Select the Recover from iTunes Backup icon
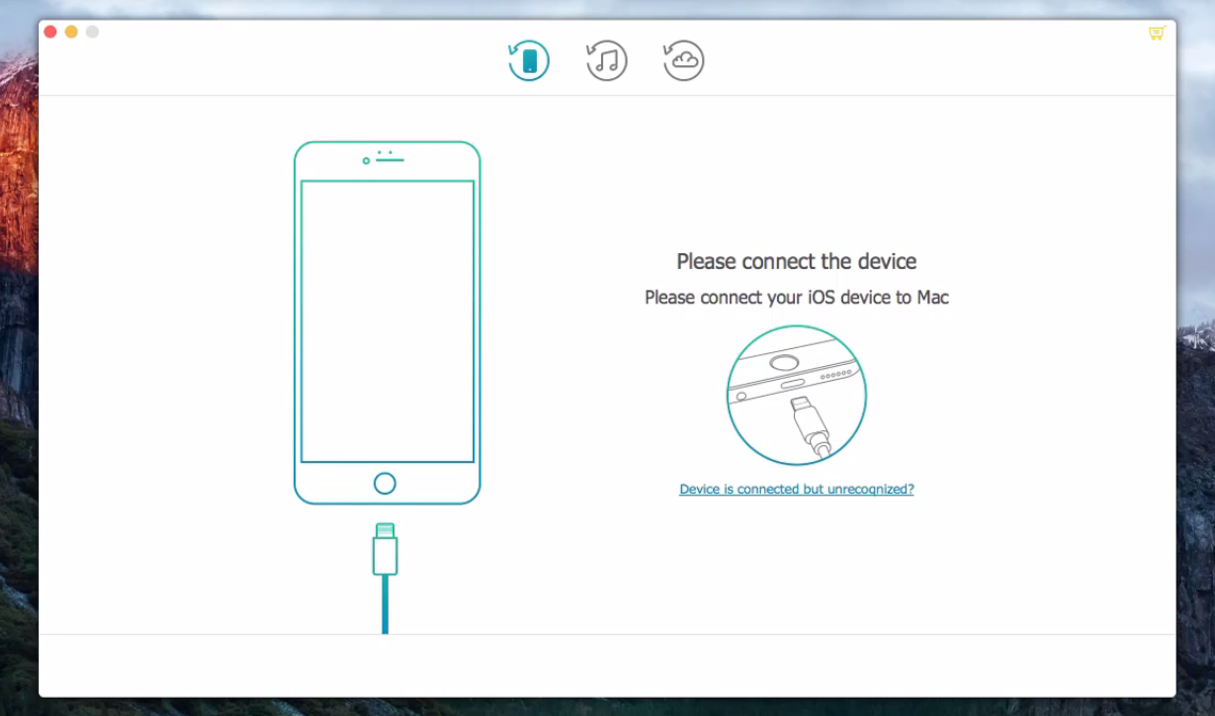The image size is (1215, 716). pos(606,60)
